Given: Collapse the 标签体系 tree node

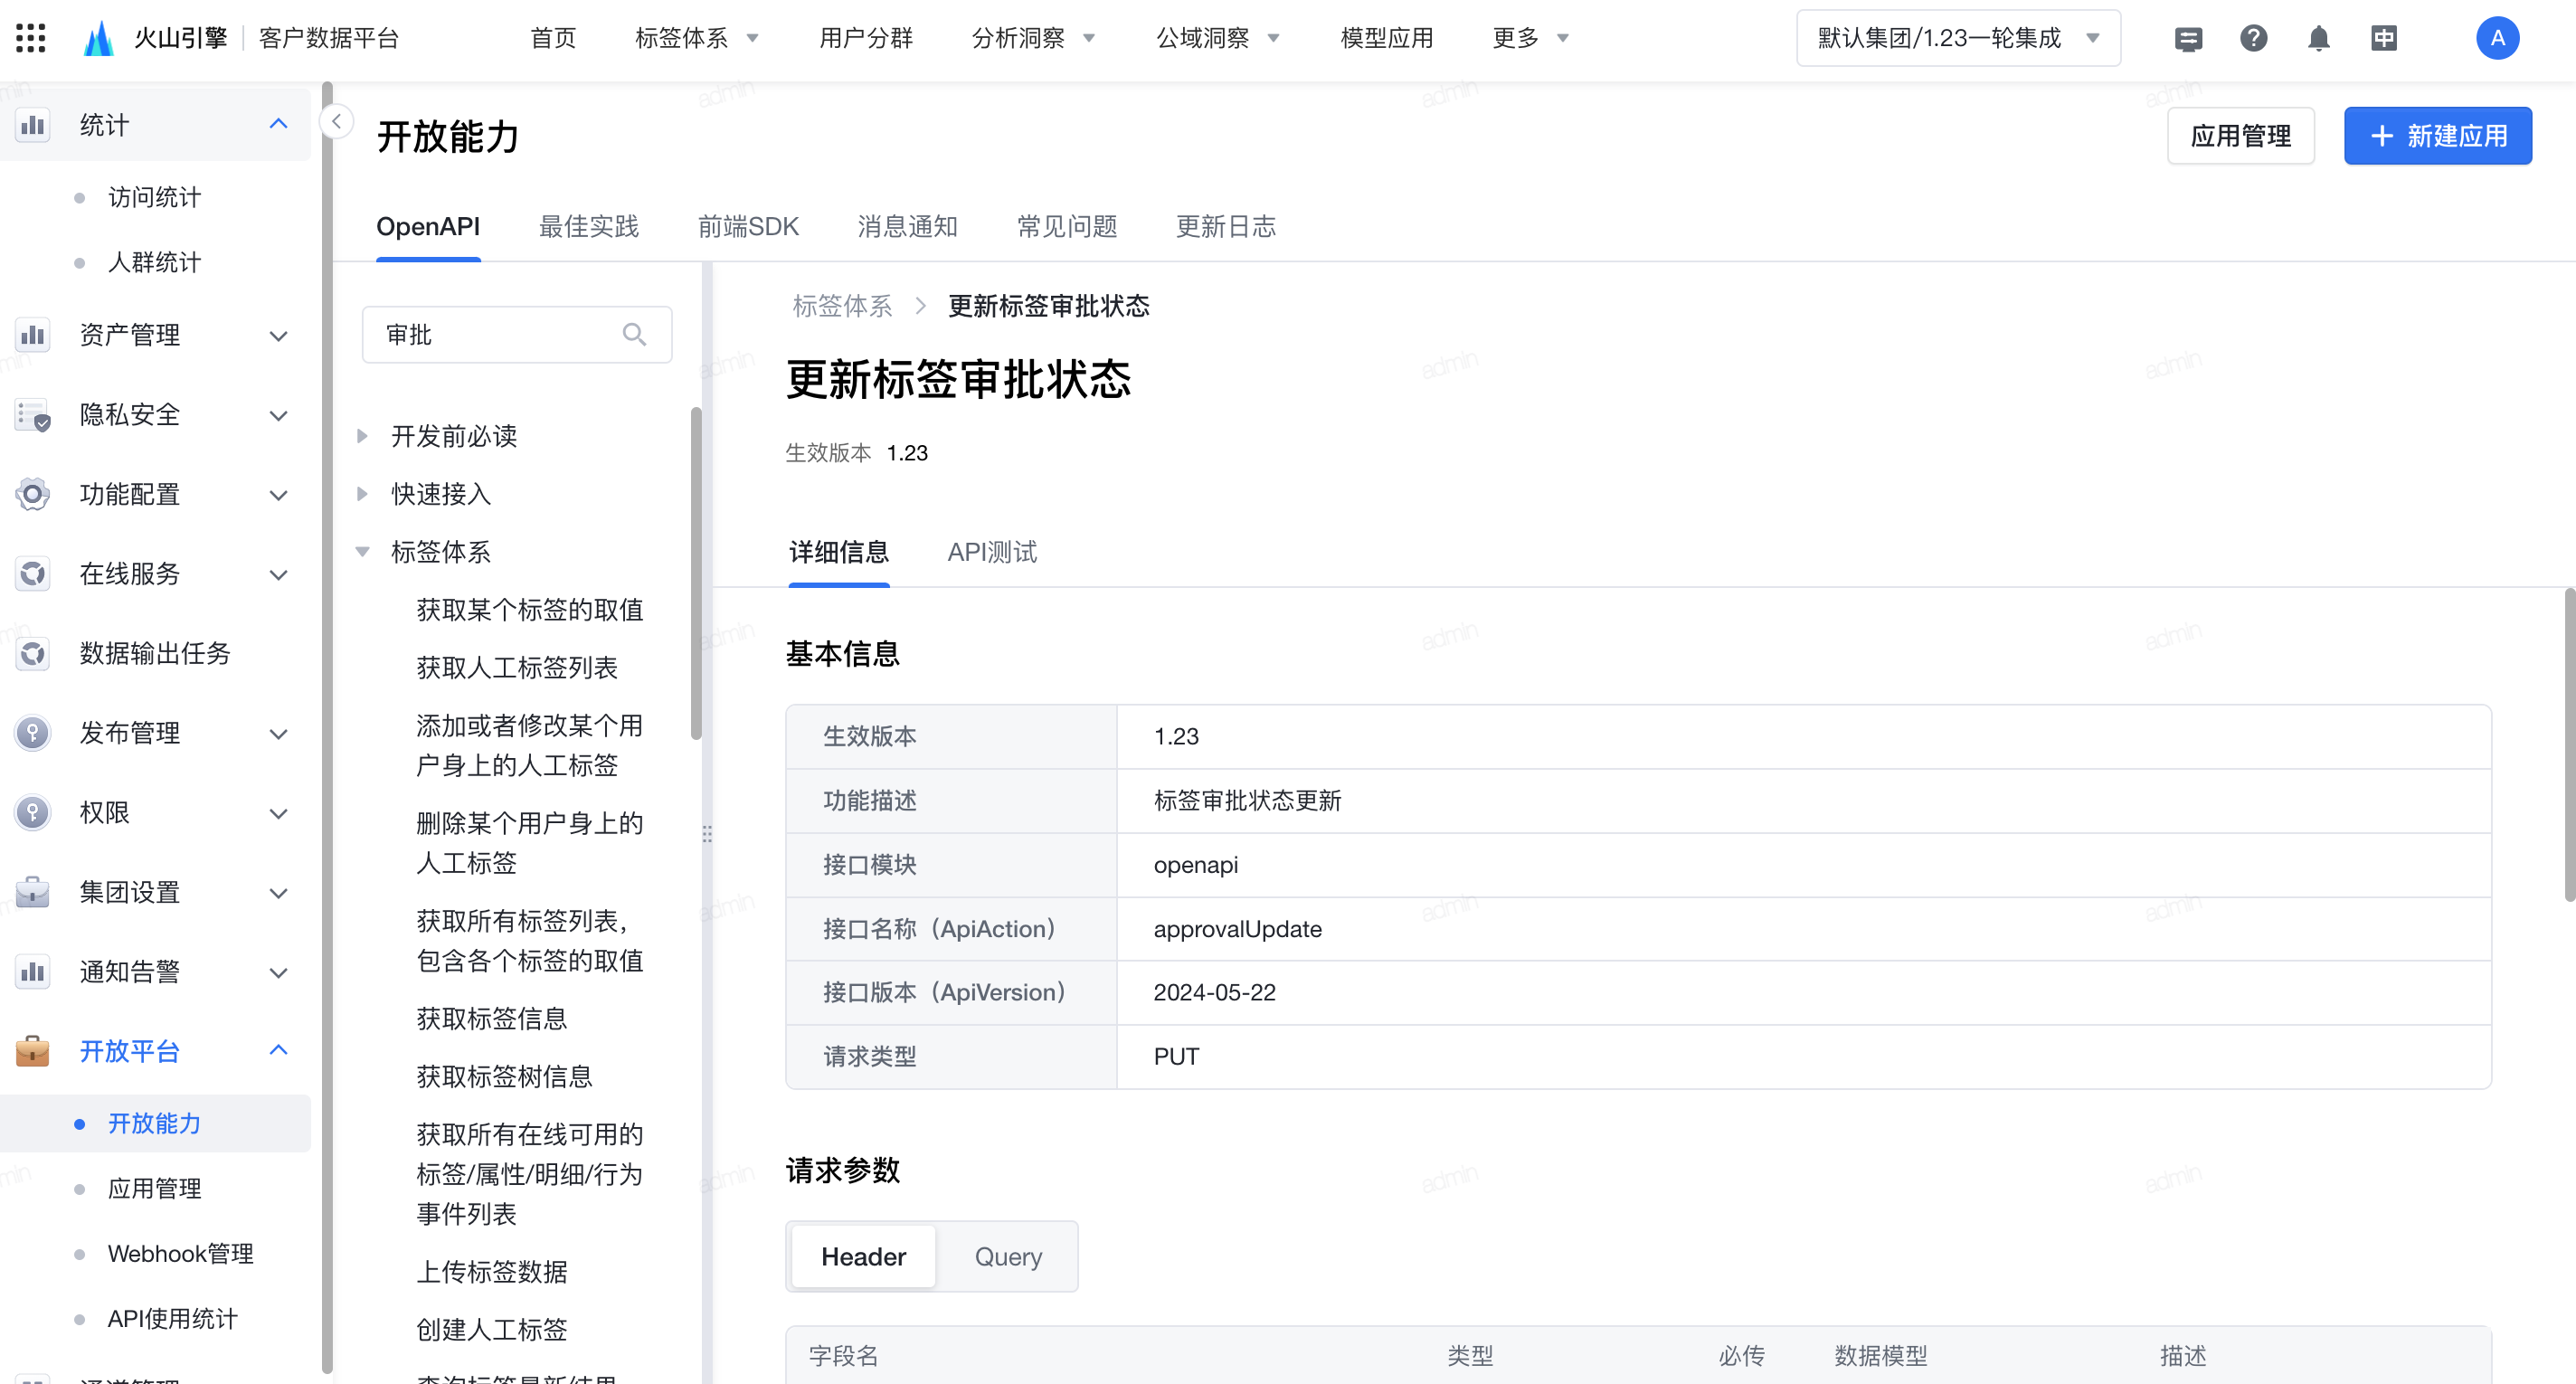Looking at the screenshot, I should pyautogui.click(x=362, y=551).
